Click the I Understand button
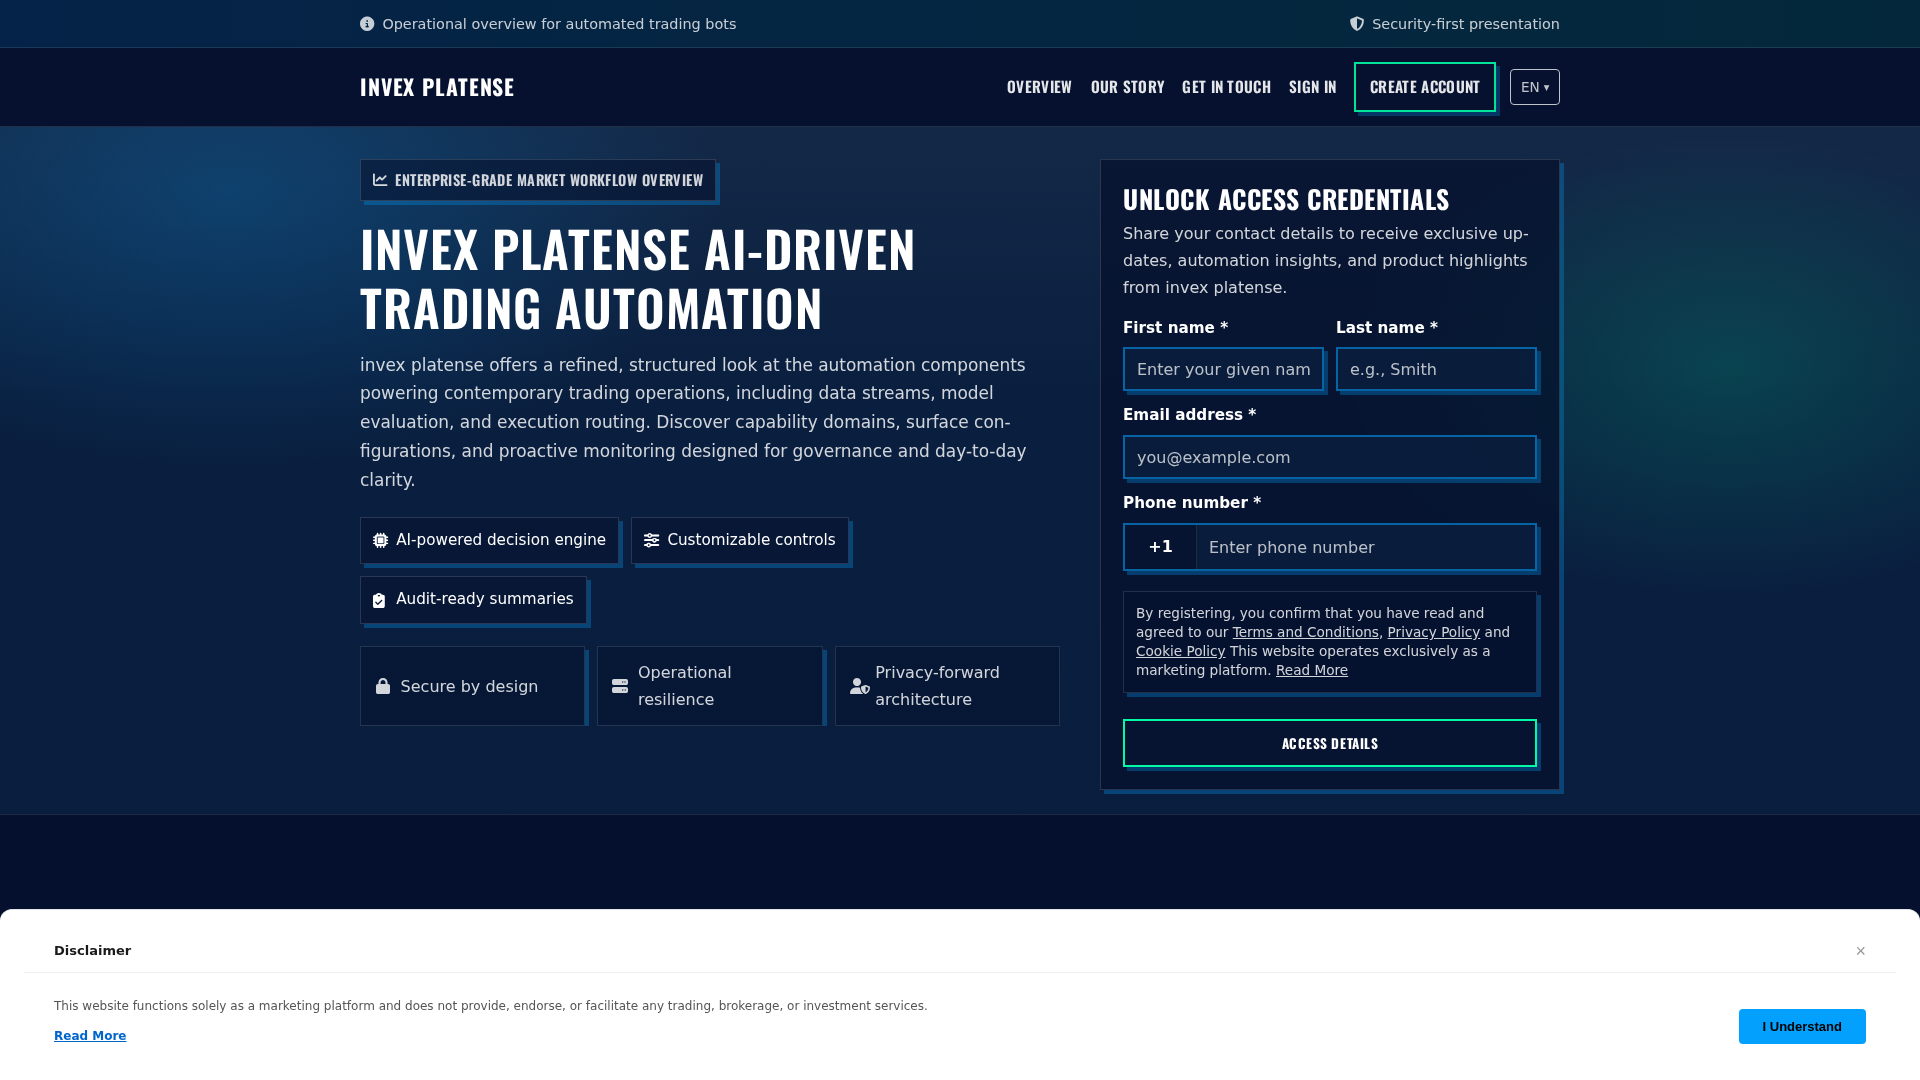The width and height of the screenshot is (1920, 1080). coord(1802,1026)
